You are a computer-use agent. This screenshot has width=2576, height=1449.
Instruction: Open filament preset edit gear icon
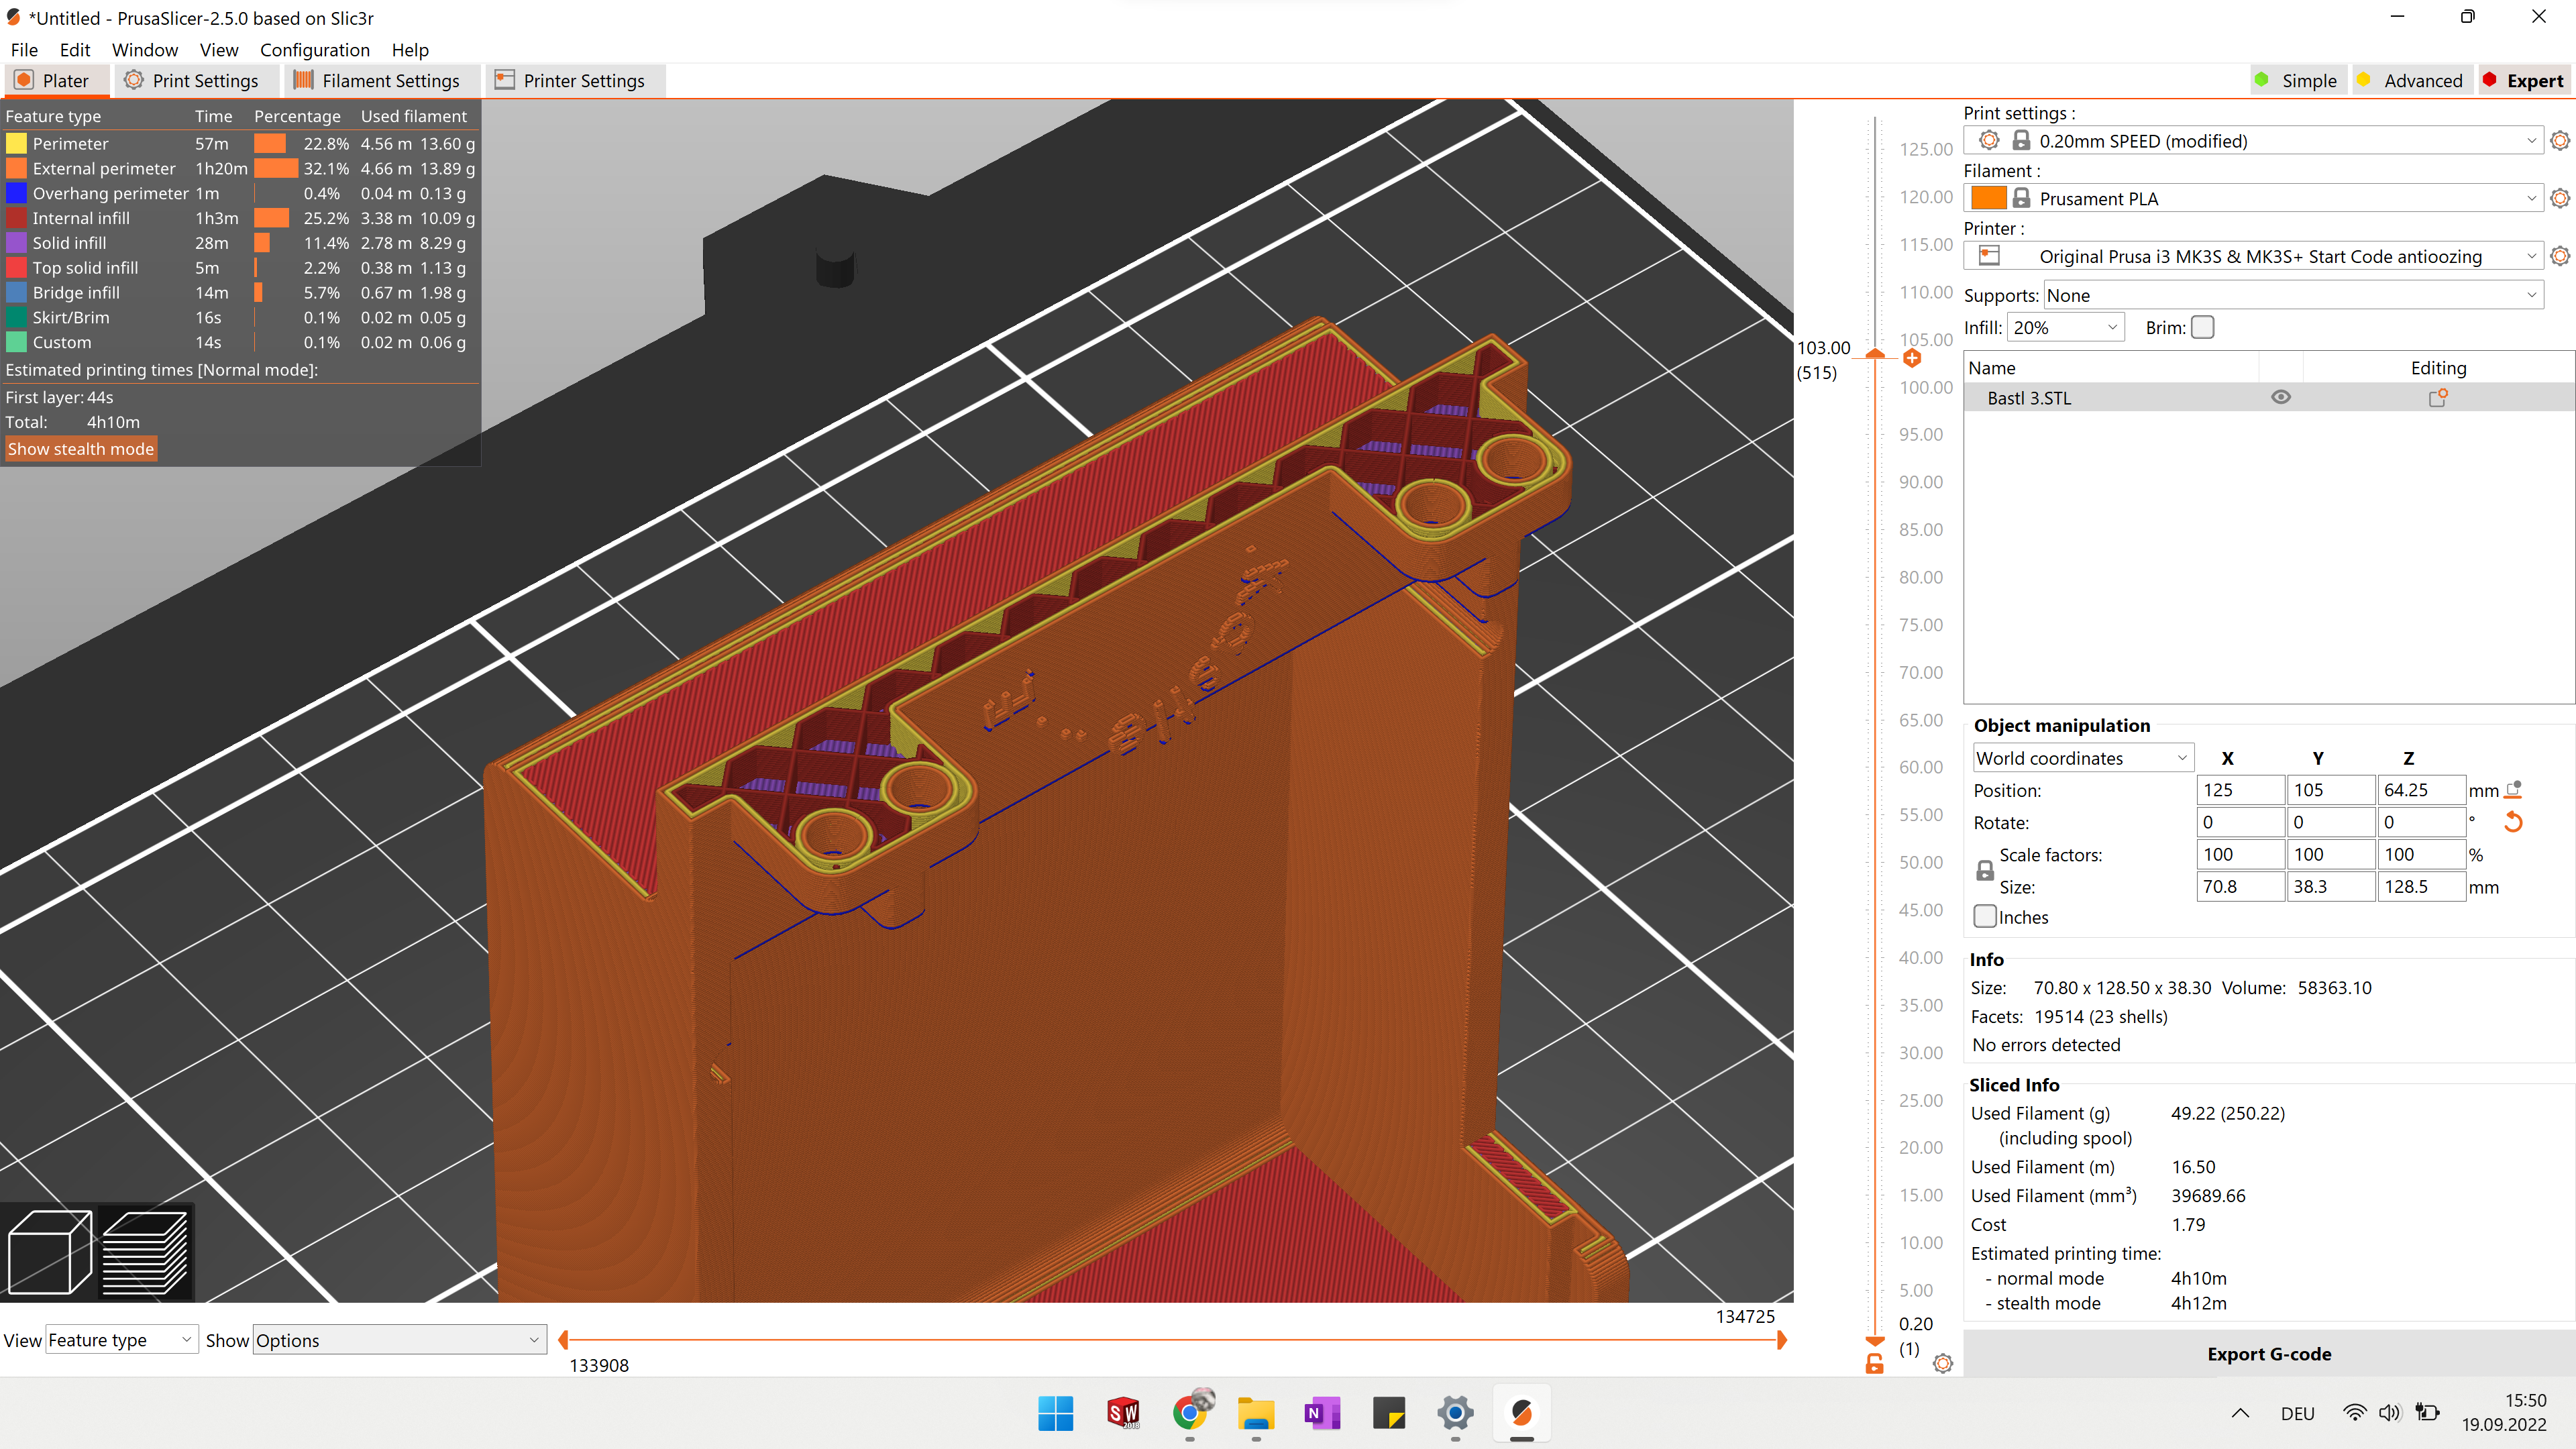tap(2559, 198)
